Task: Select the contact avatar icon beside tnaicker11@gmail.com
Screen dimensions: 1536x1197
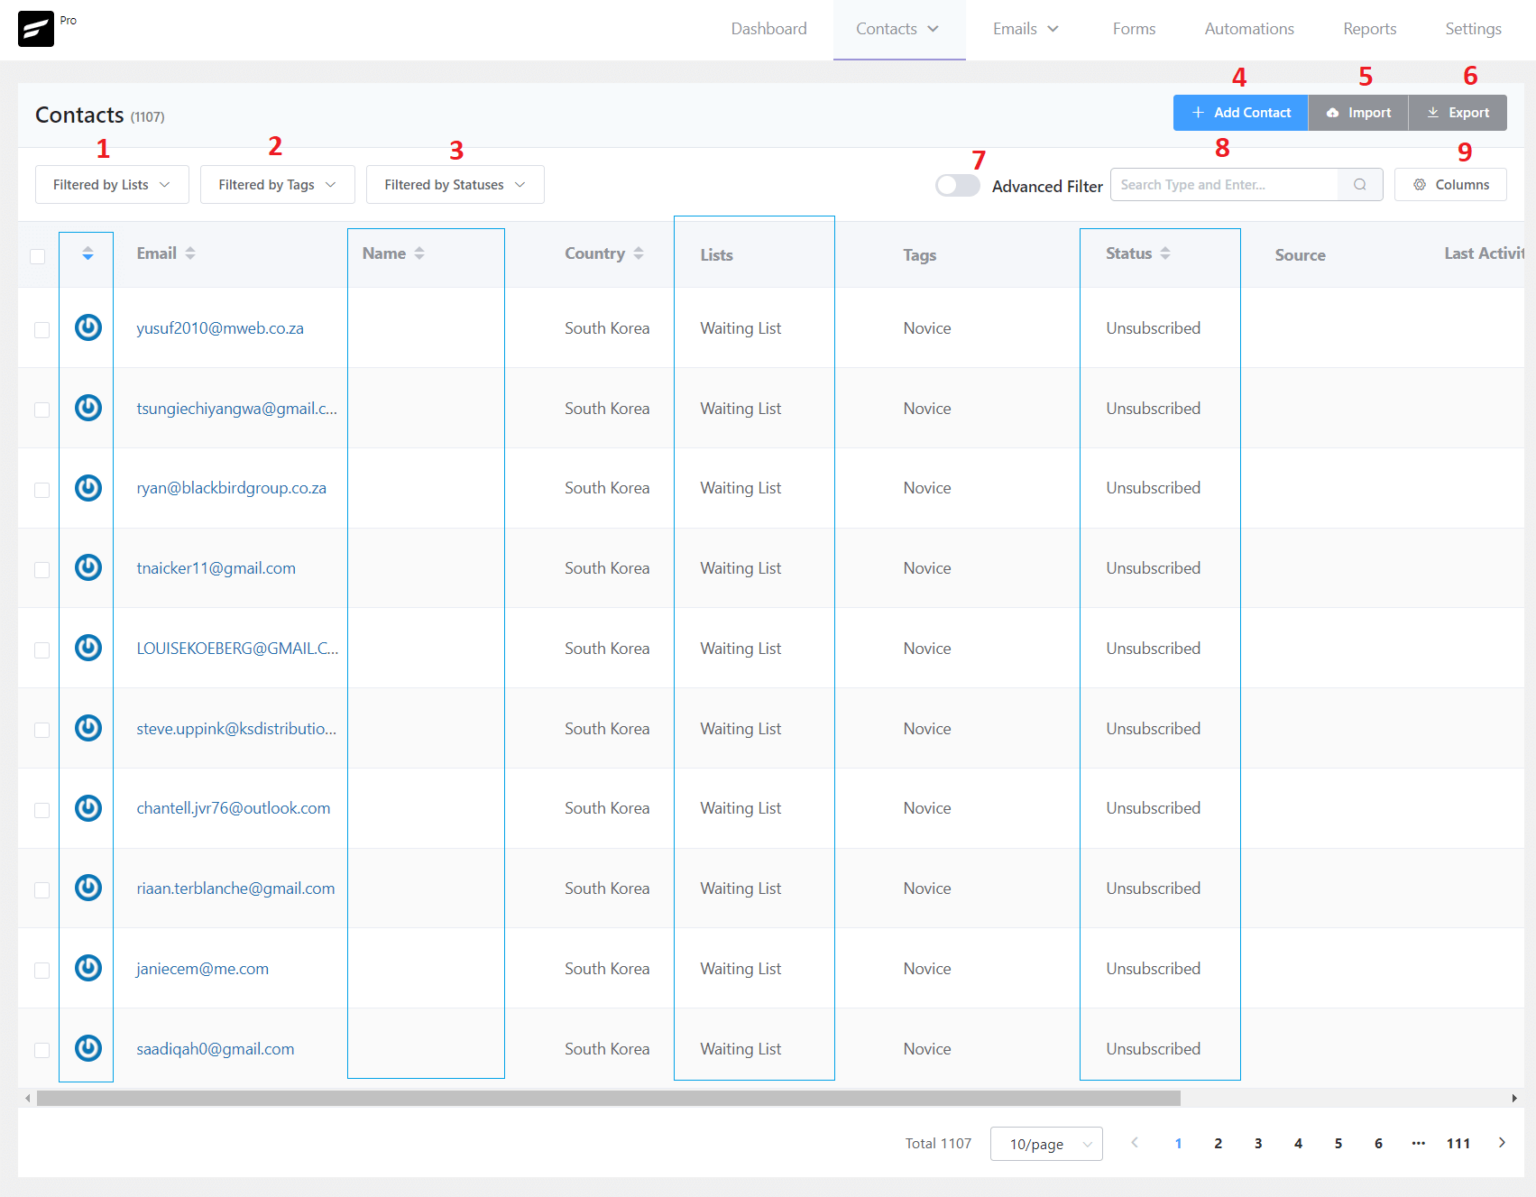Action: point(88,567)
